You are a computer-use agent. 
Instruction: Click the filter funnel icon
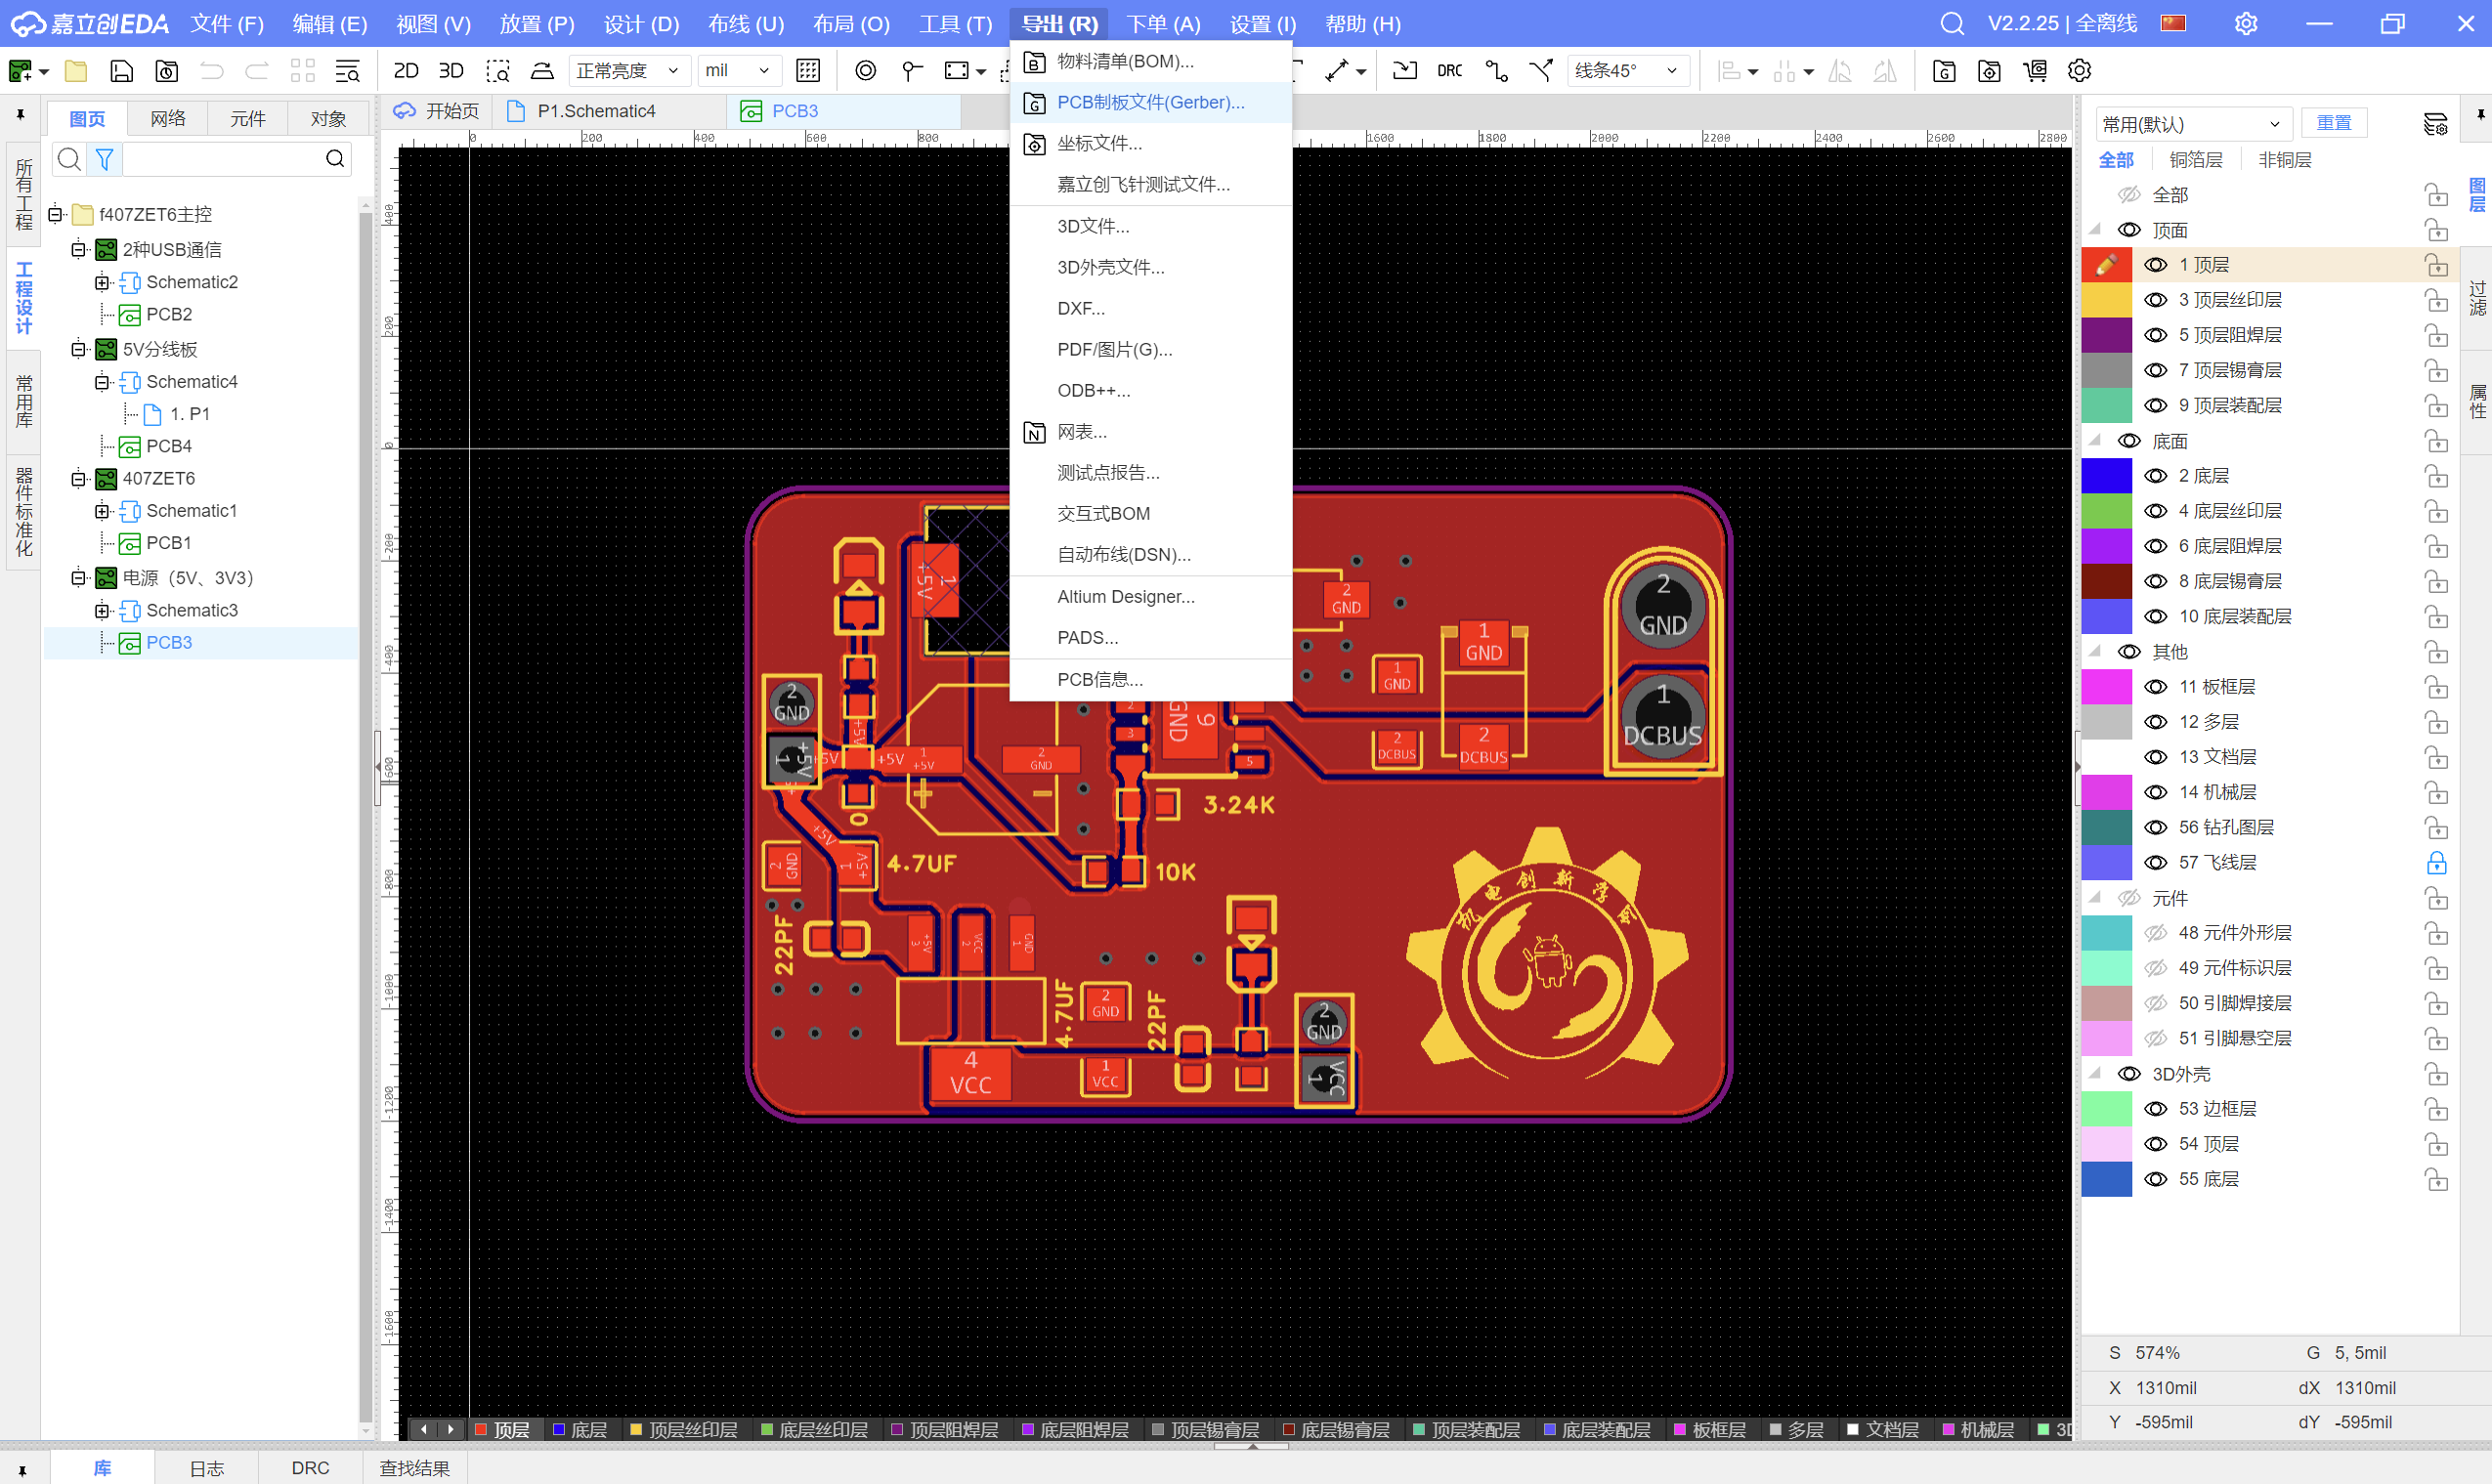(104, 159)
